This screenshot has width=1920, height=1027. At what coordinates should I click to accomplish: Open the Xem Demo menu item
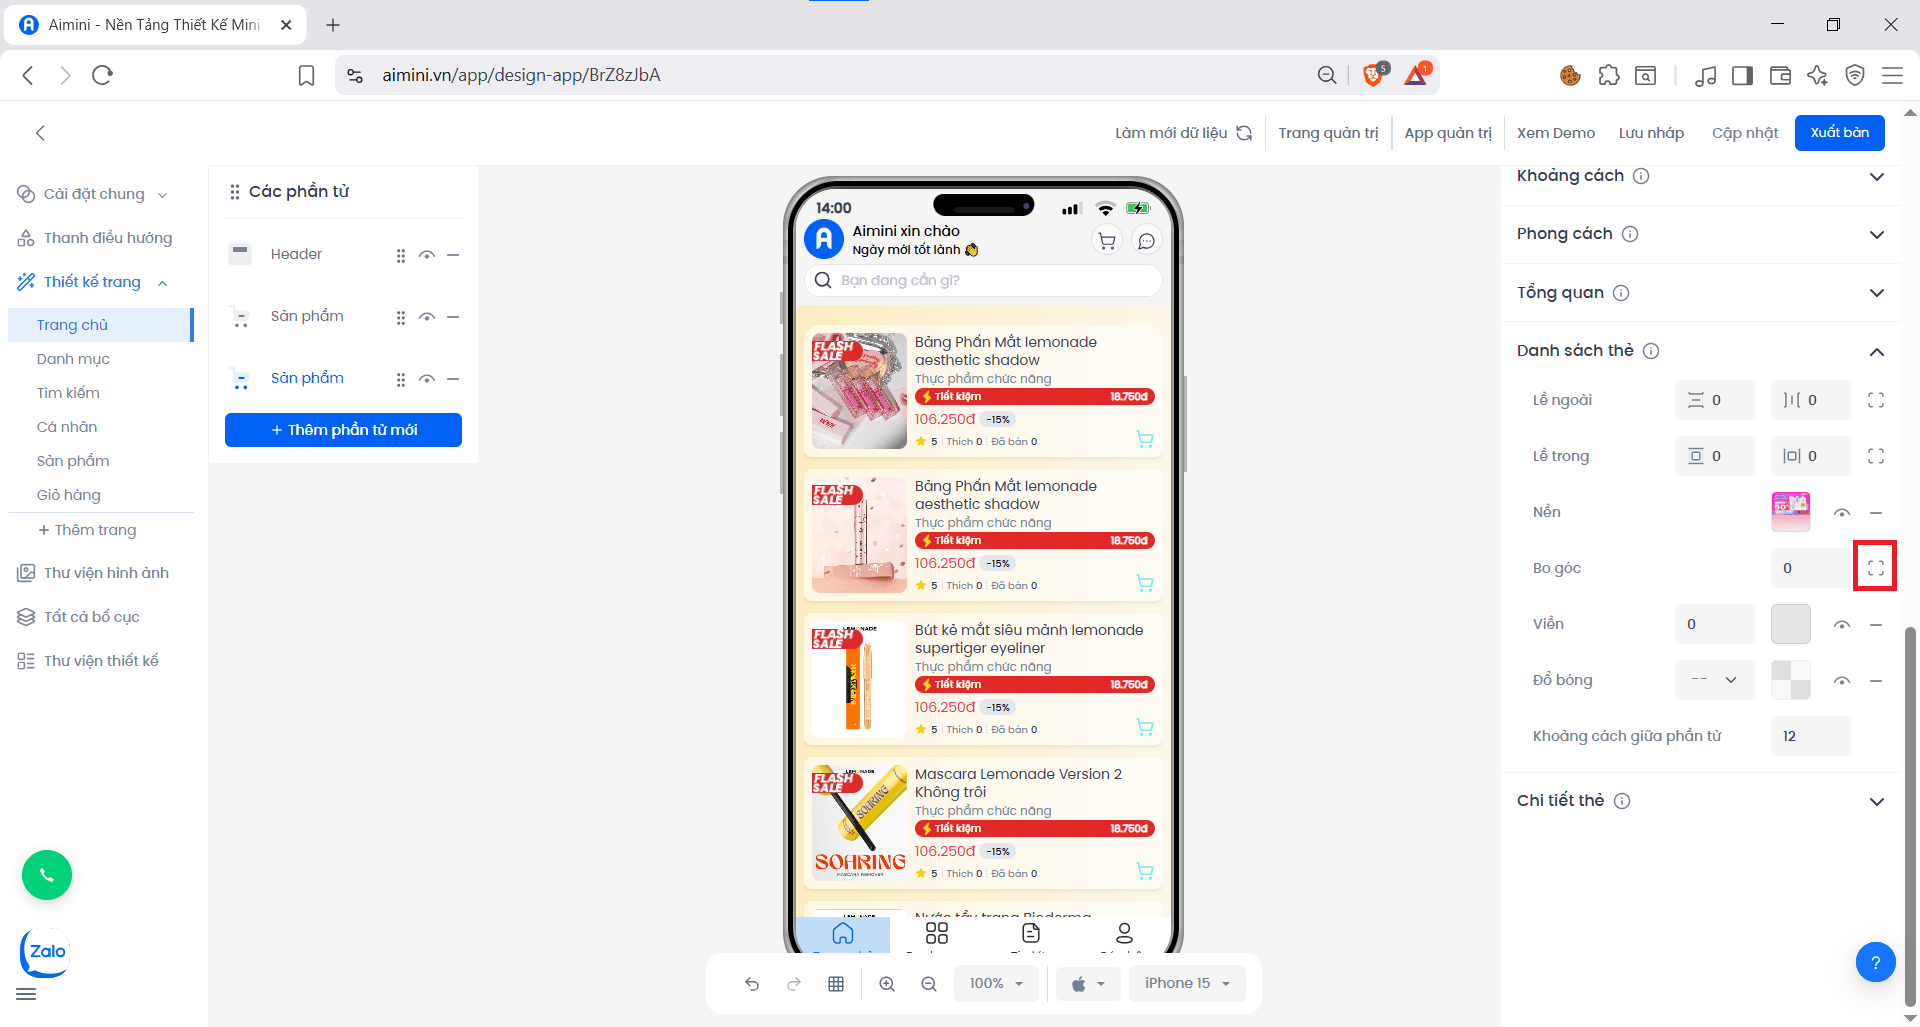[x=1556, y=132]
